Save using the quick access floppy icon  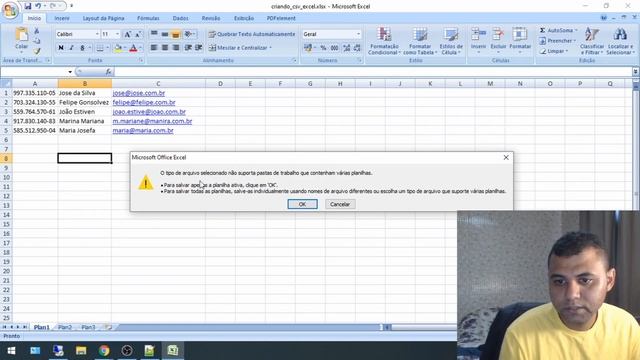27,6
